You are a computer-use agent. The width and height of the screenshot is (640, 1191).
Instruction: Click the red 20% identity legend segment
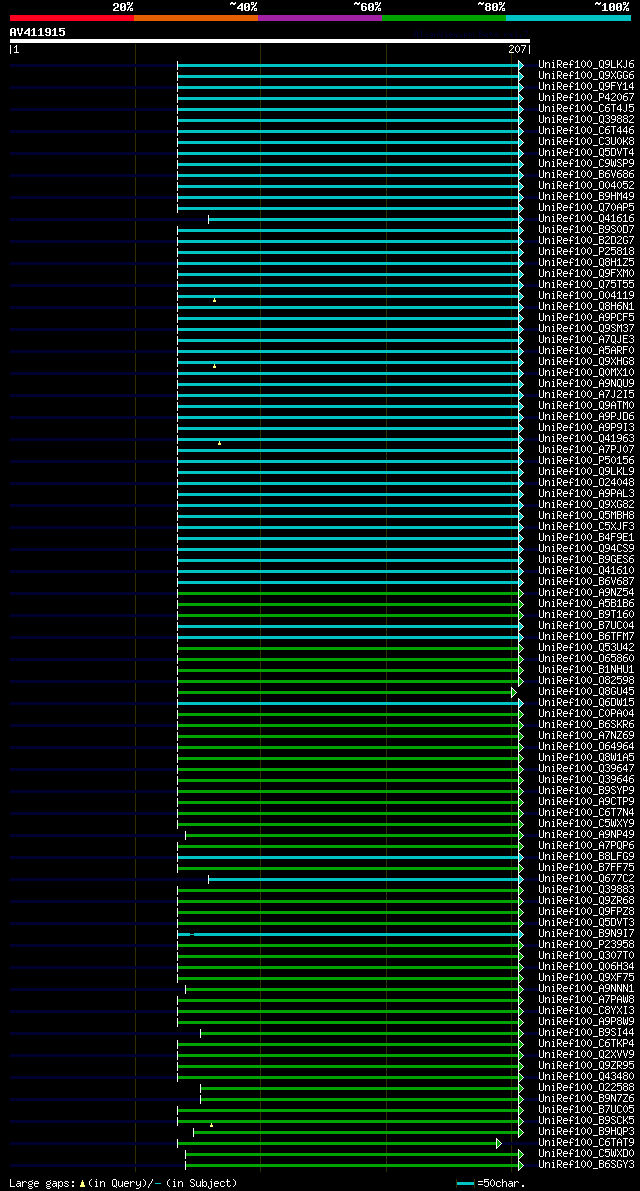72,17
